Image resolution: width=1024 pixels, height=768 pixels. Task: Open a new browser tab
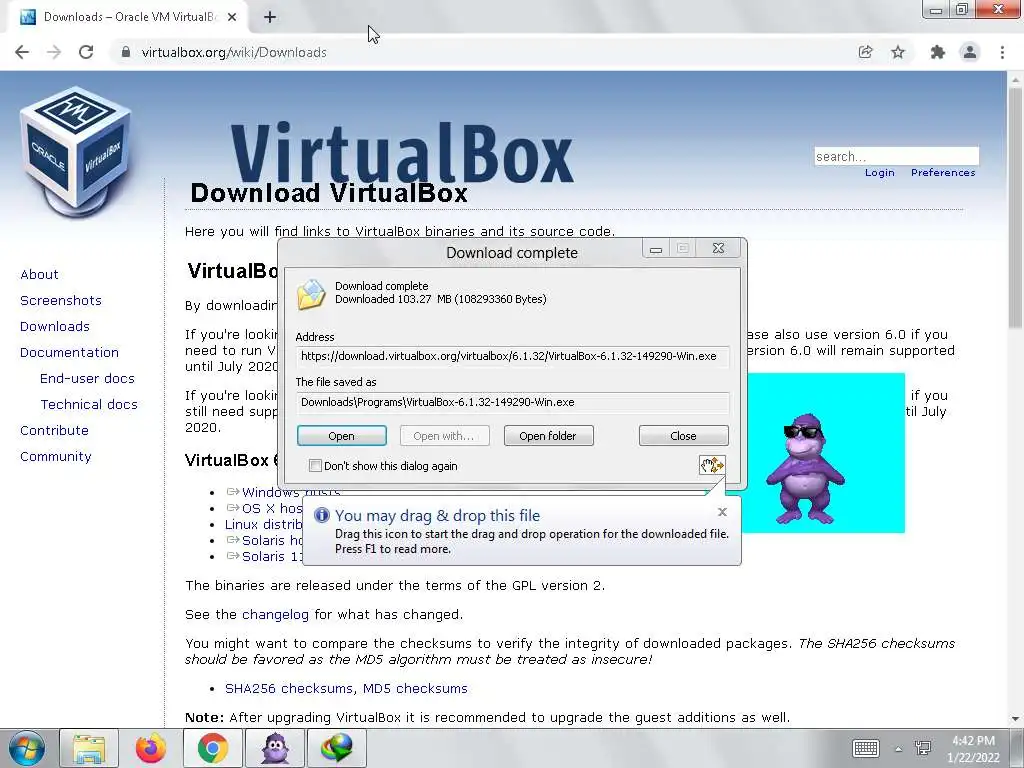[x=270, y=17]
